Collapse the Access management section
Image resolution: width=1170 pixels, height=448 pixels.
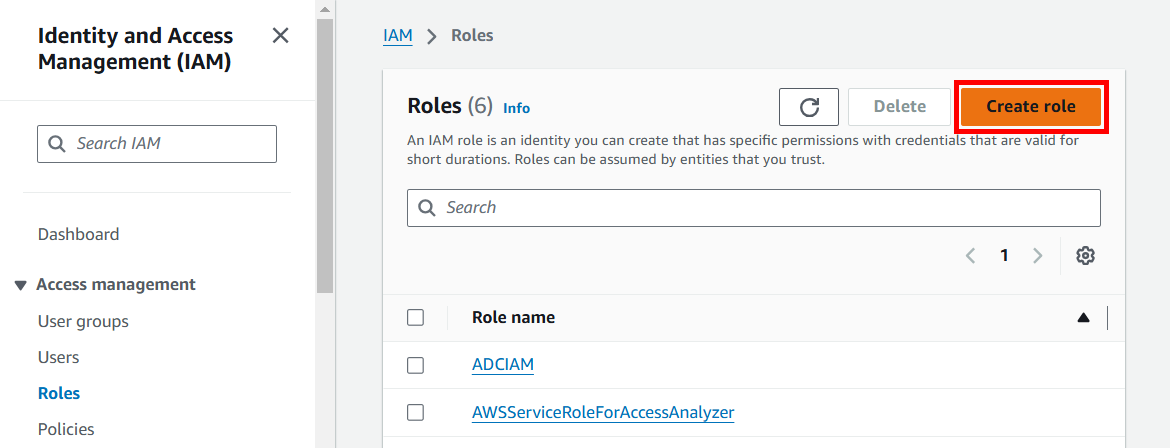tap(21, 285)
